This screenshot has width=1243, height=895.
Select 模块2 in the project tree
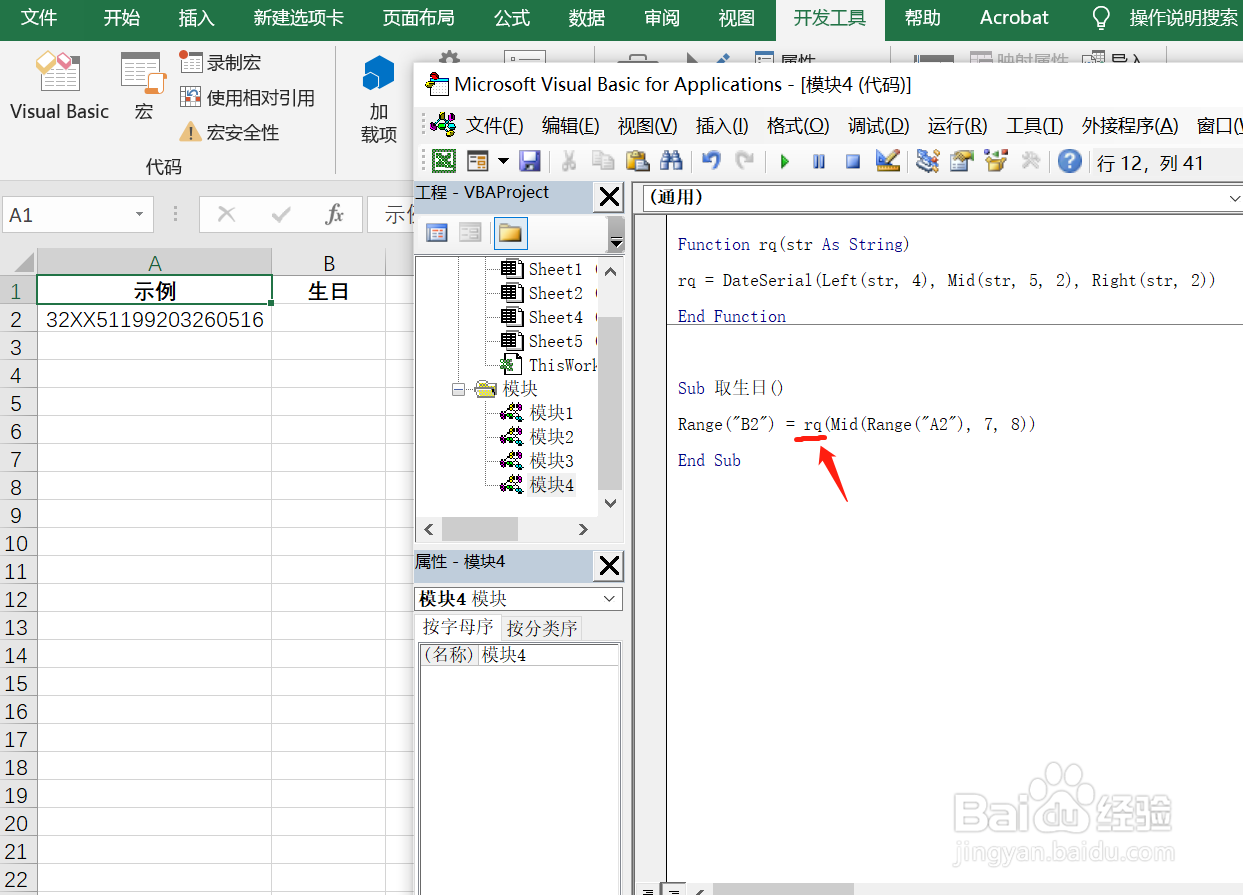pyautogui.click(x=551, y=437)
